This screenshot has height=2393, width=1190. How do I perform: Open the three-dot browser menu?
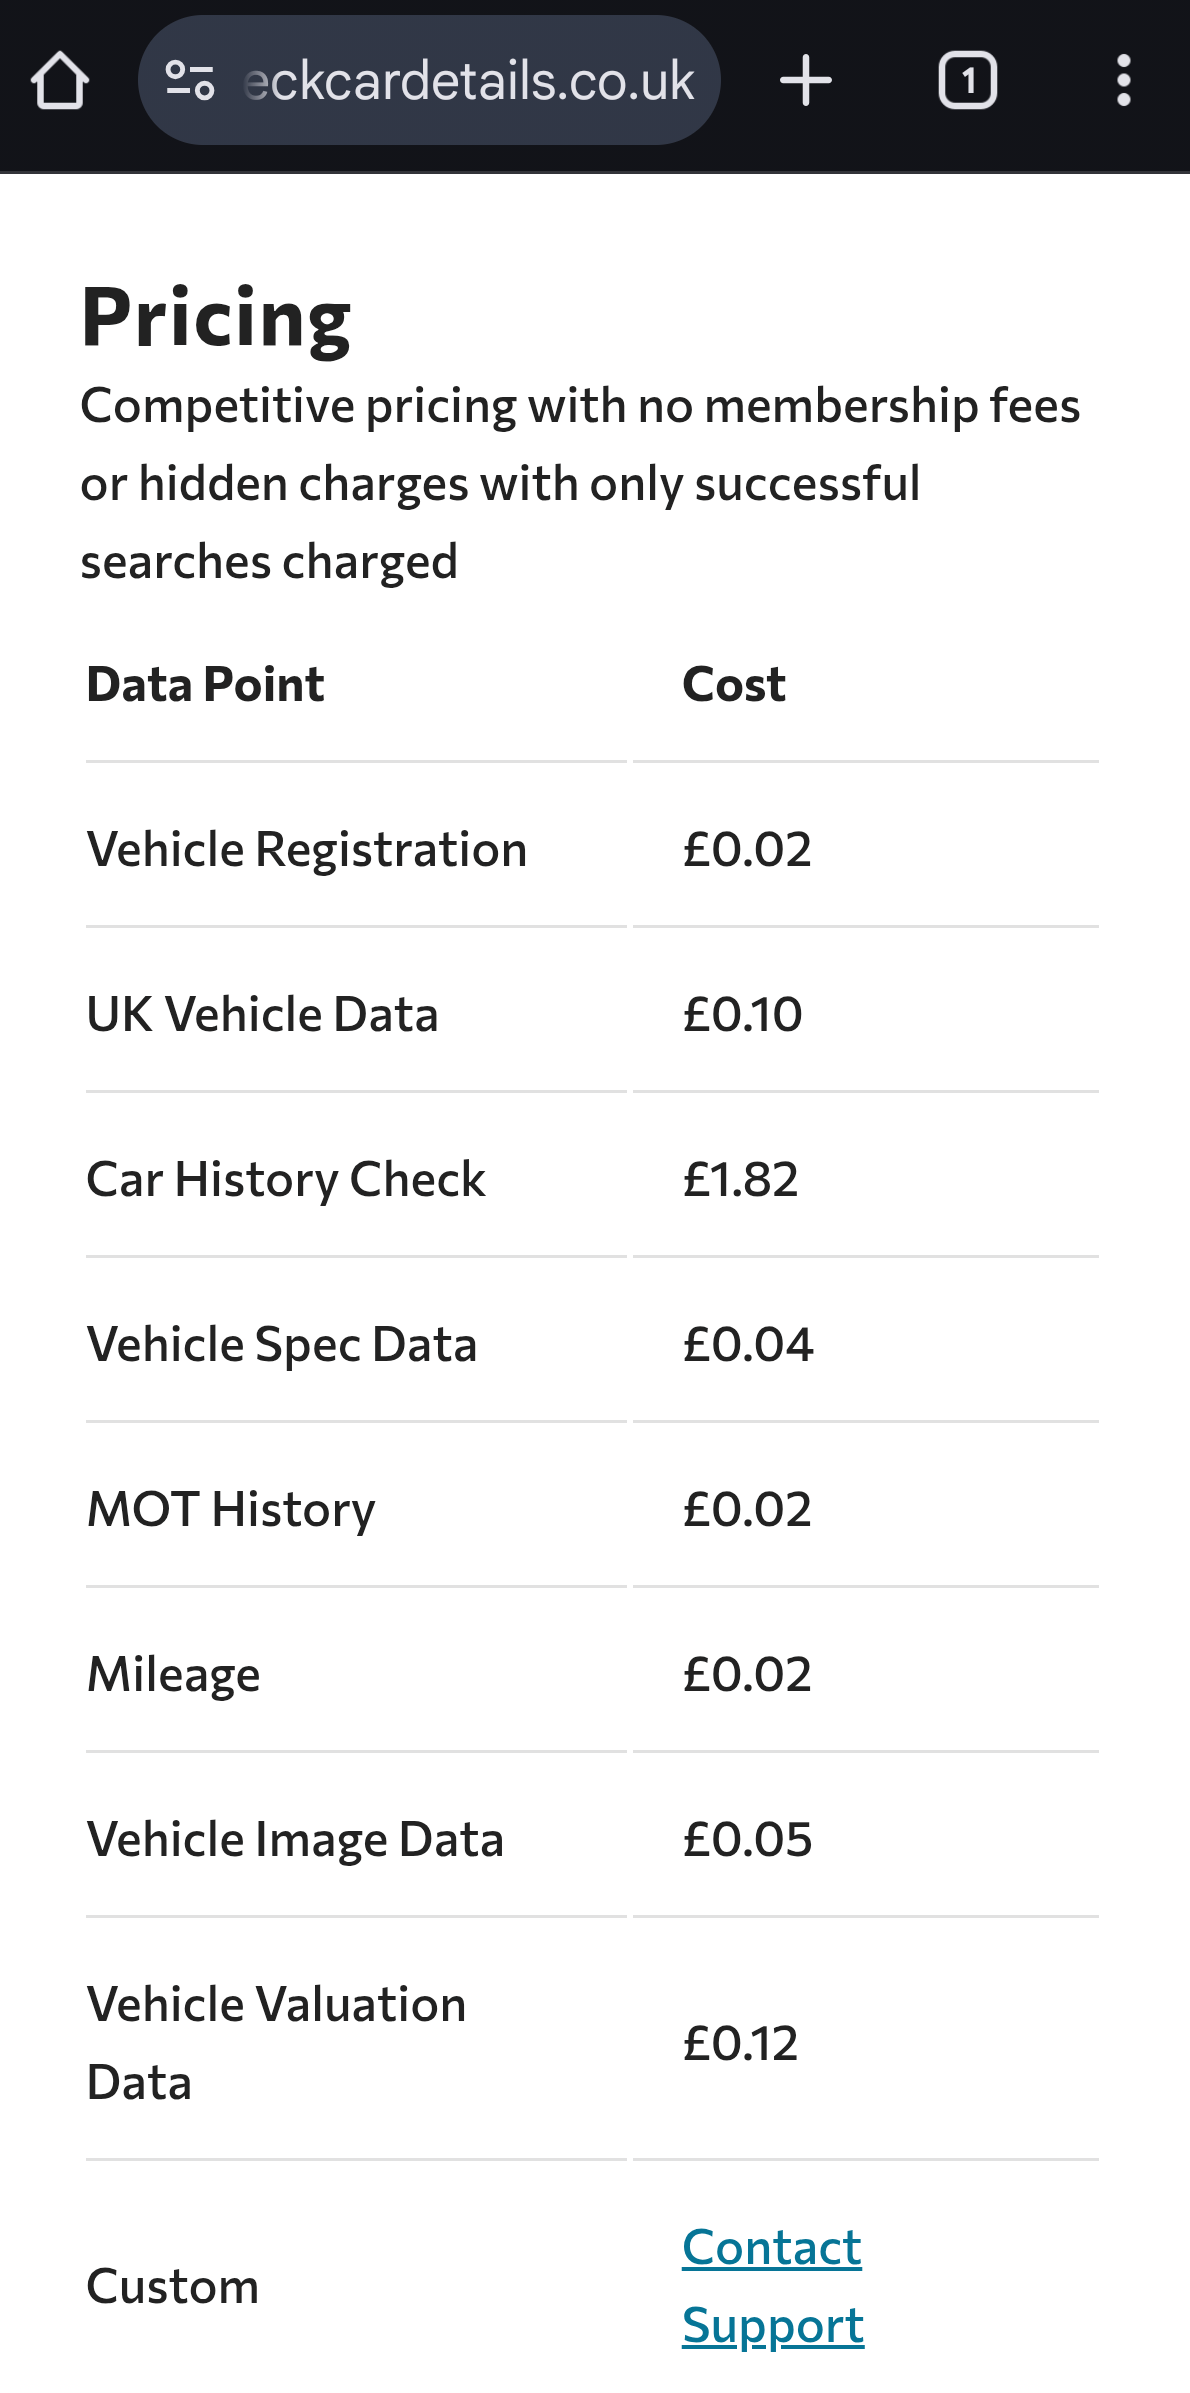point(1124,81)
